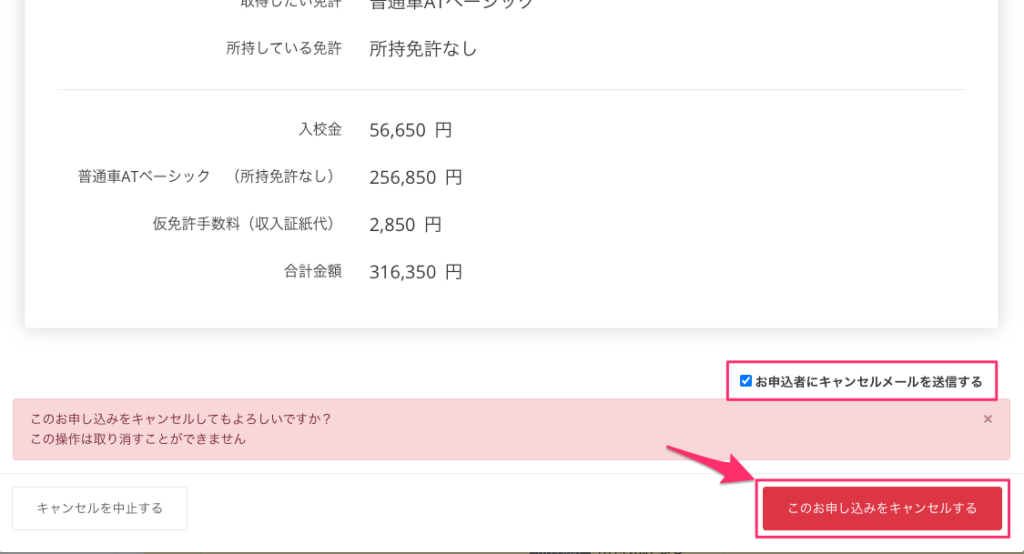Click the partially visible 取得したい免許 label
Viewport: 1024px width, 554px height.
pyautogui.click(x=292, y=4)
